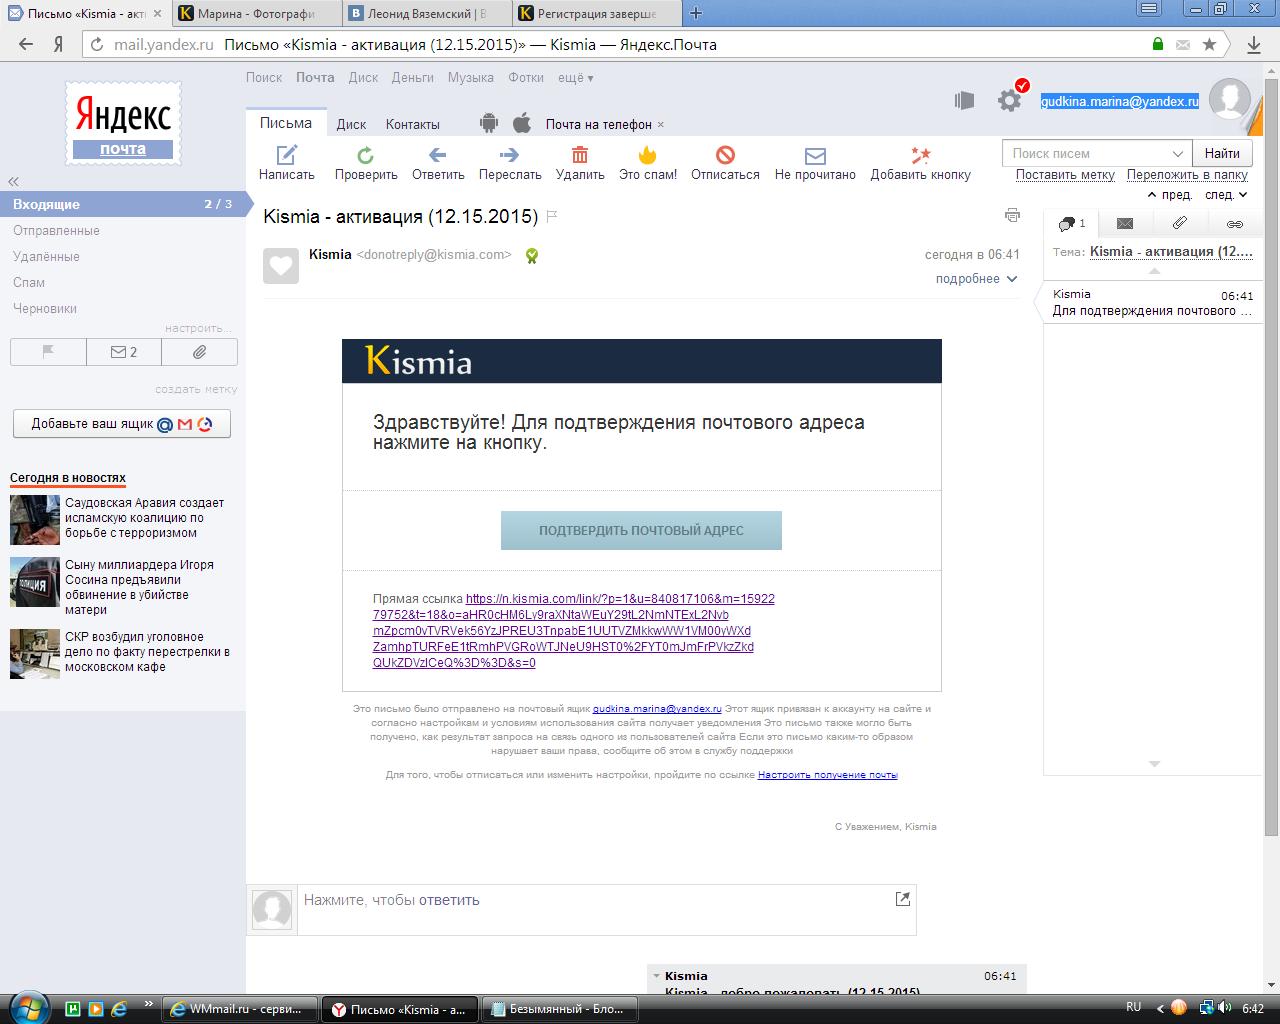Open the search options dropdown arrow
The height and width of the screenshot is (1024, 1280).
[1178, 153]
